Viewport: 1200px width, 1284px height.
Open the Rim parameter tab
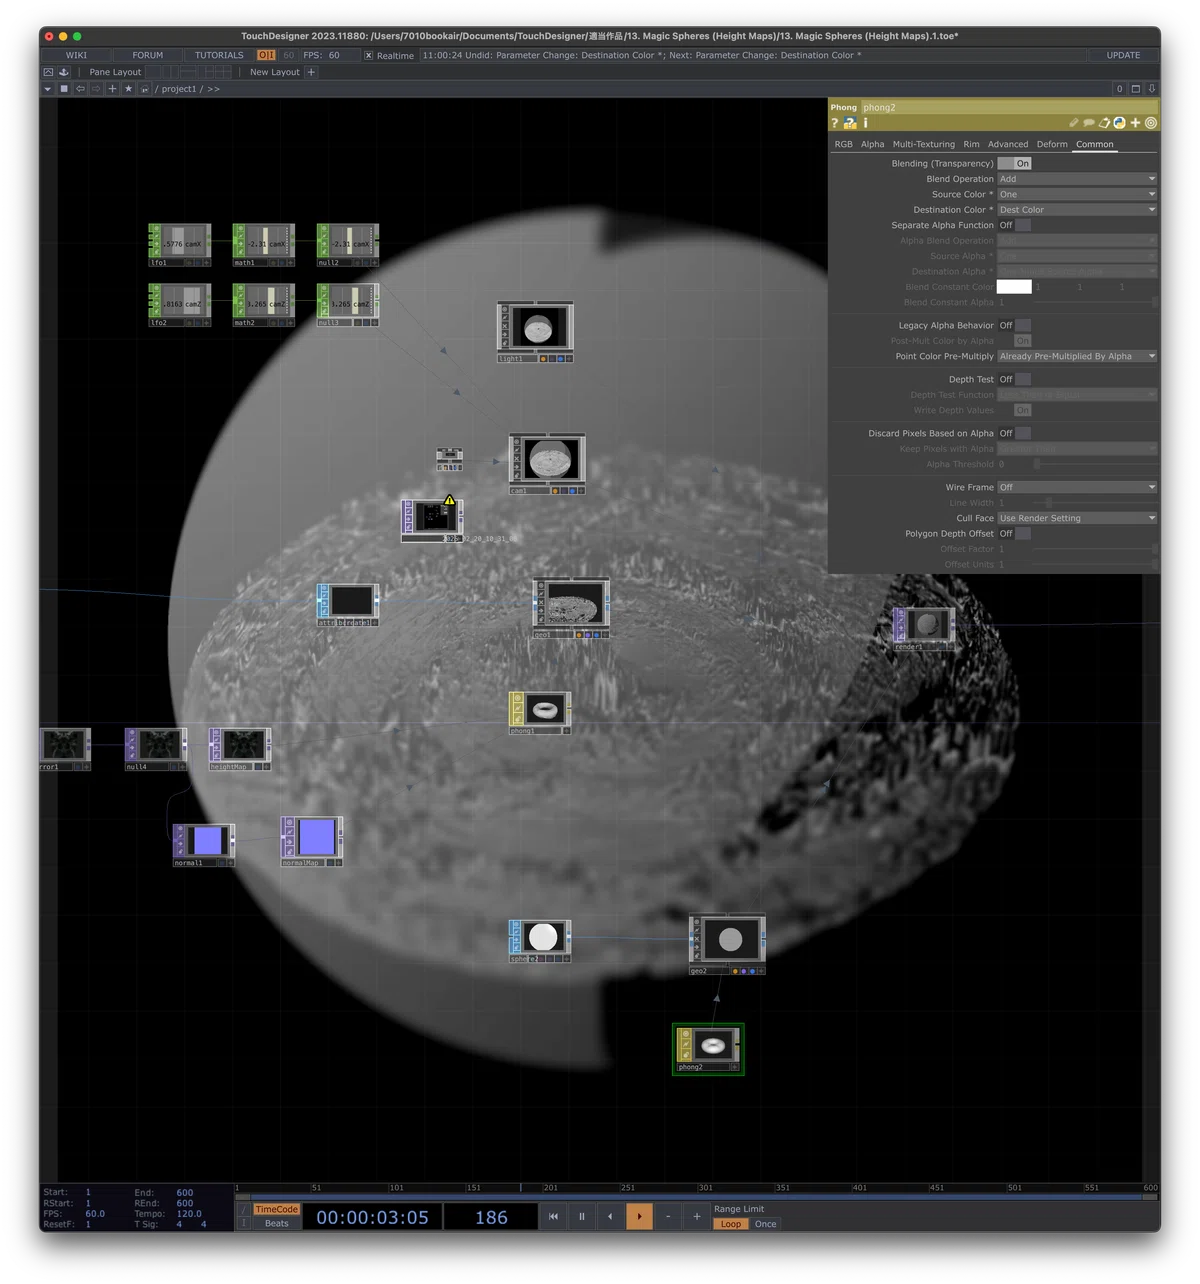tap(971, 144)
